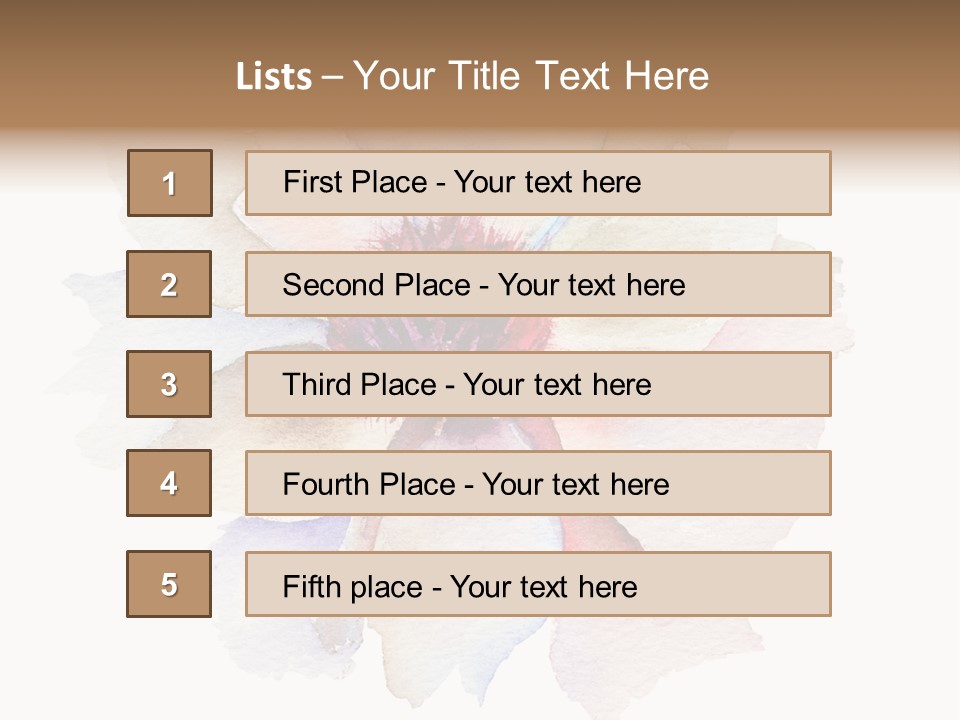Click the dash in the slide title

[x=332, y=77]
